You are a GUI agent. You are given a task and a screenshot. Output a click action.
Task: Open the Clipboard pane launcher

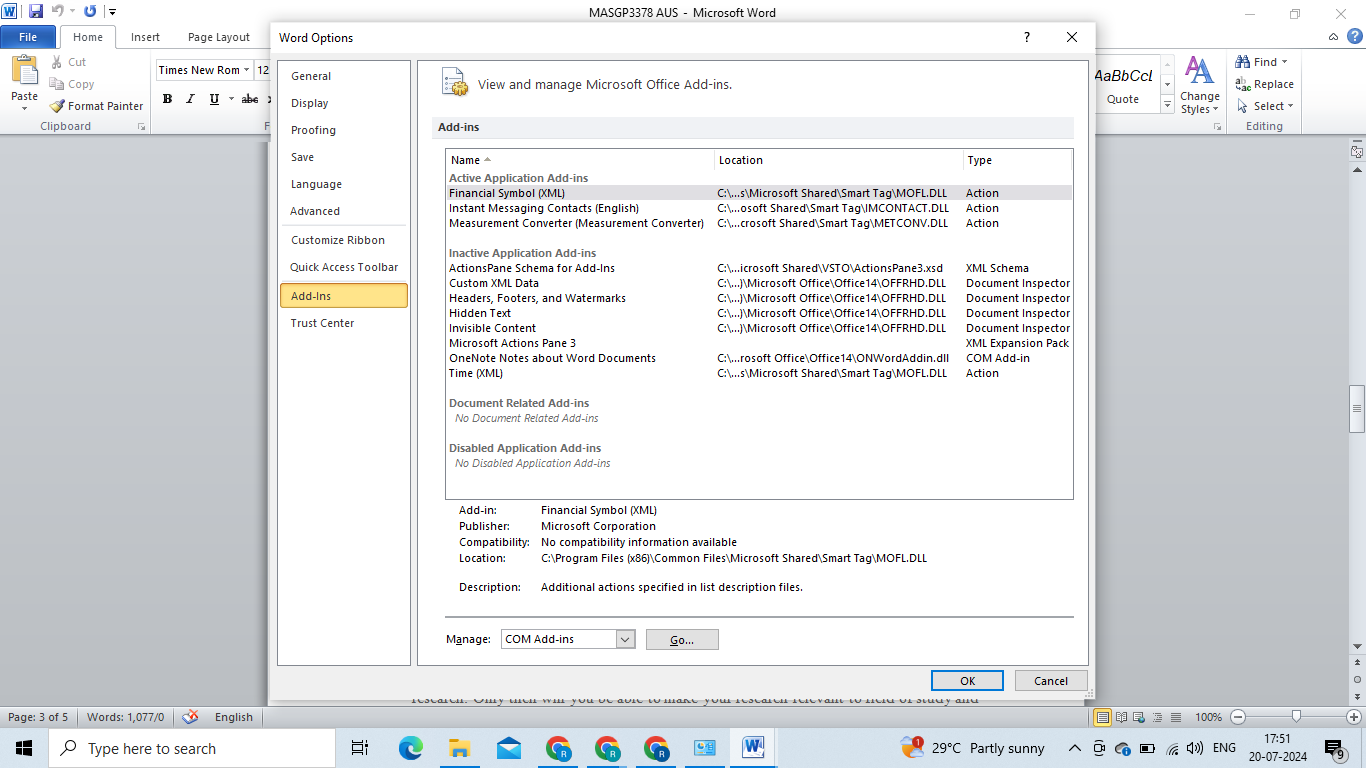pos(141,127)
